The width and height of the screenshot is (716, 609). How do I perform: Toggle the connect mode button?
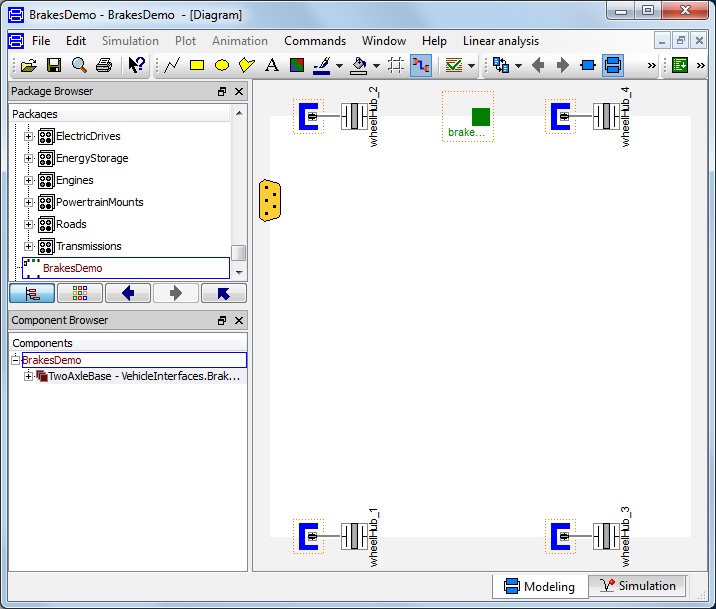coord(421,66)
